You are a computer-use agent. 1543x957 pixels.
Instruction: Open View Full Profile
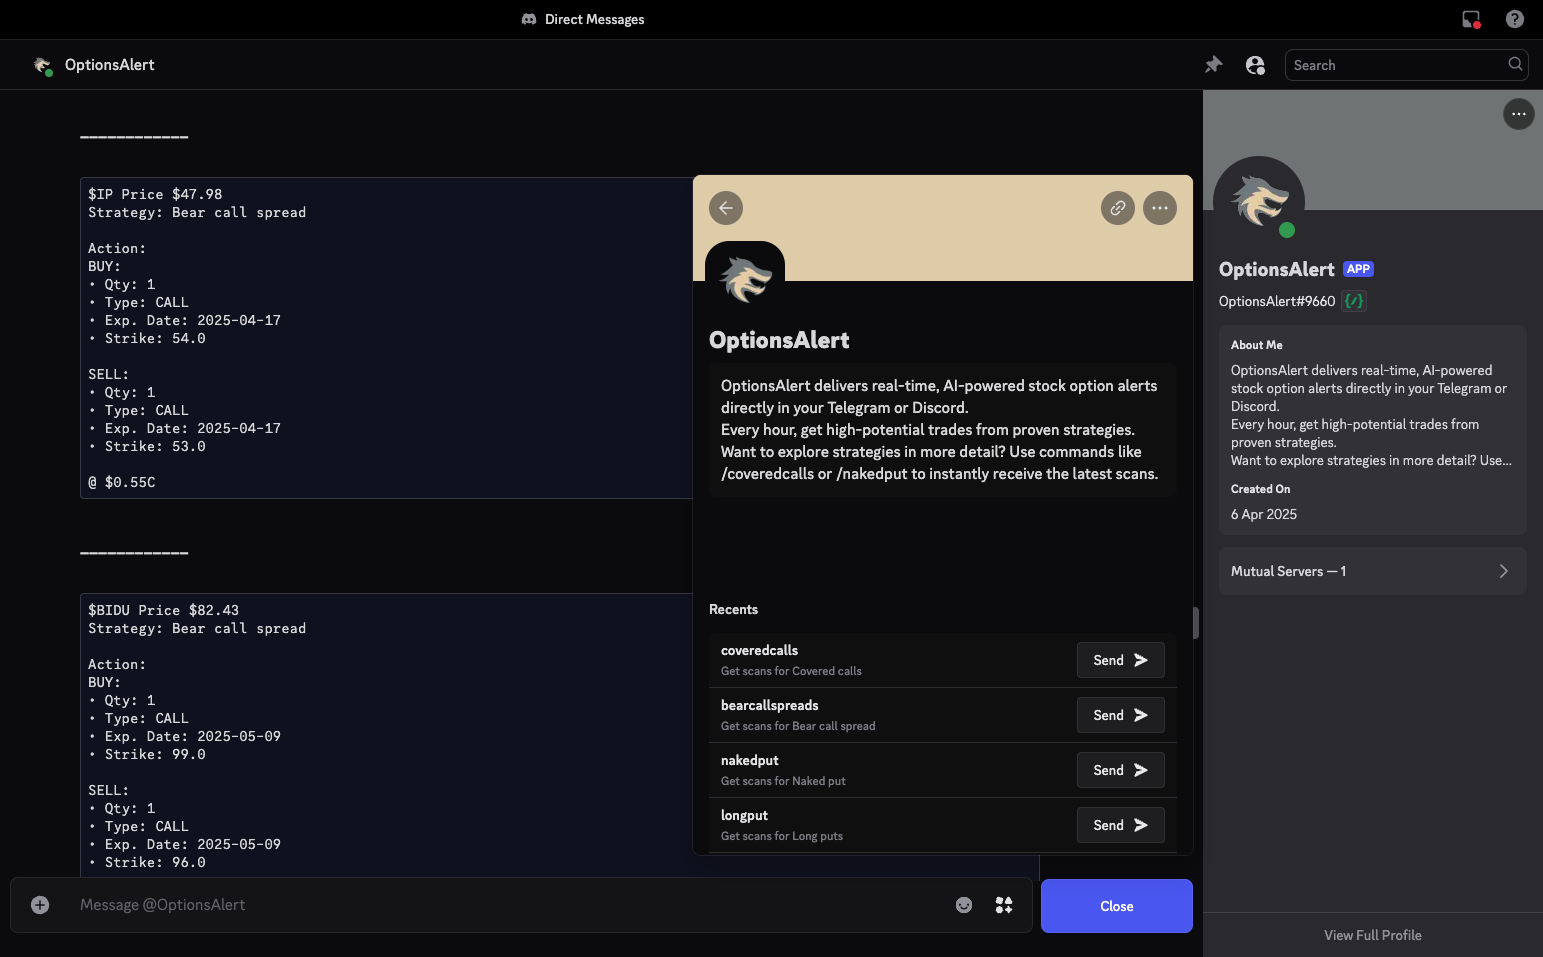pos(1372,935)
